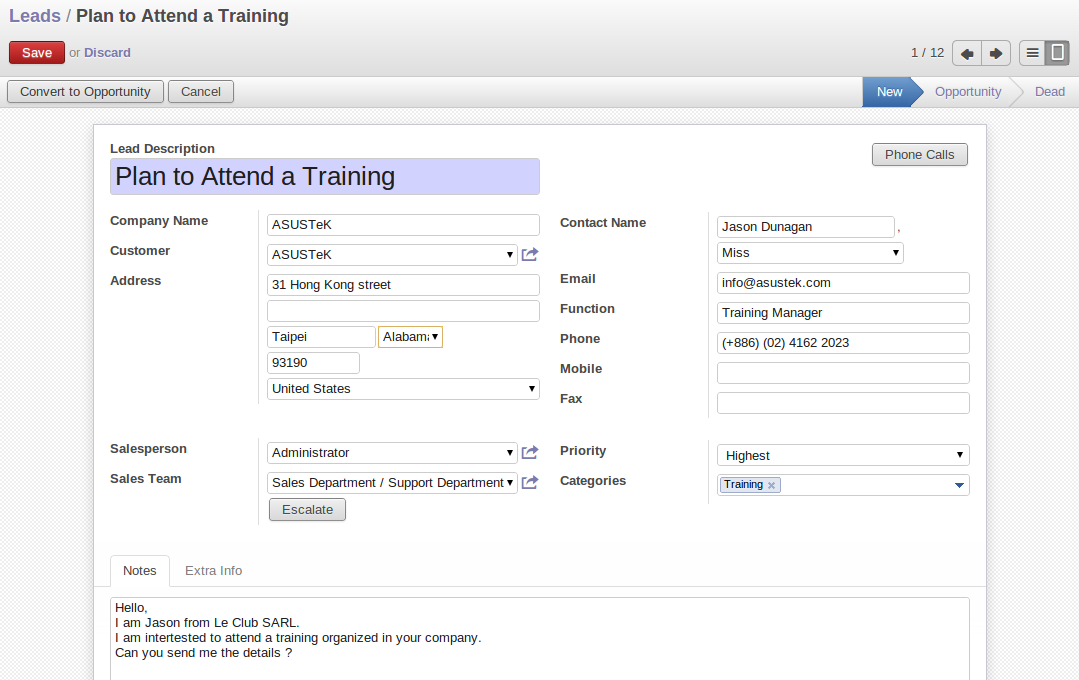Select the Opportunity stage
This screenshot has height=680, width=1079.
pyautogui.click(x=967, y=92)
